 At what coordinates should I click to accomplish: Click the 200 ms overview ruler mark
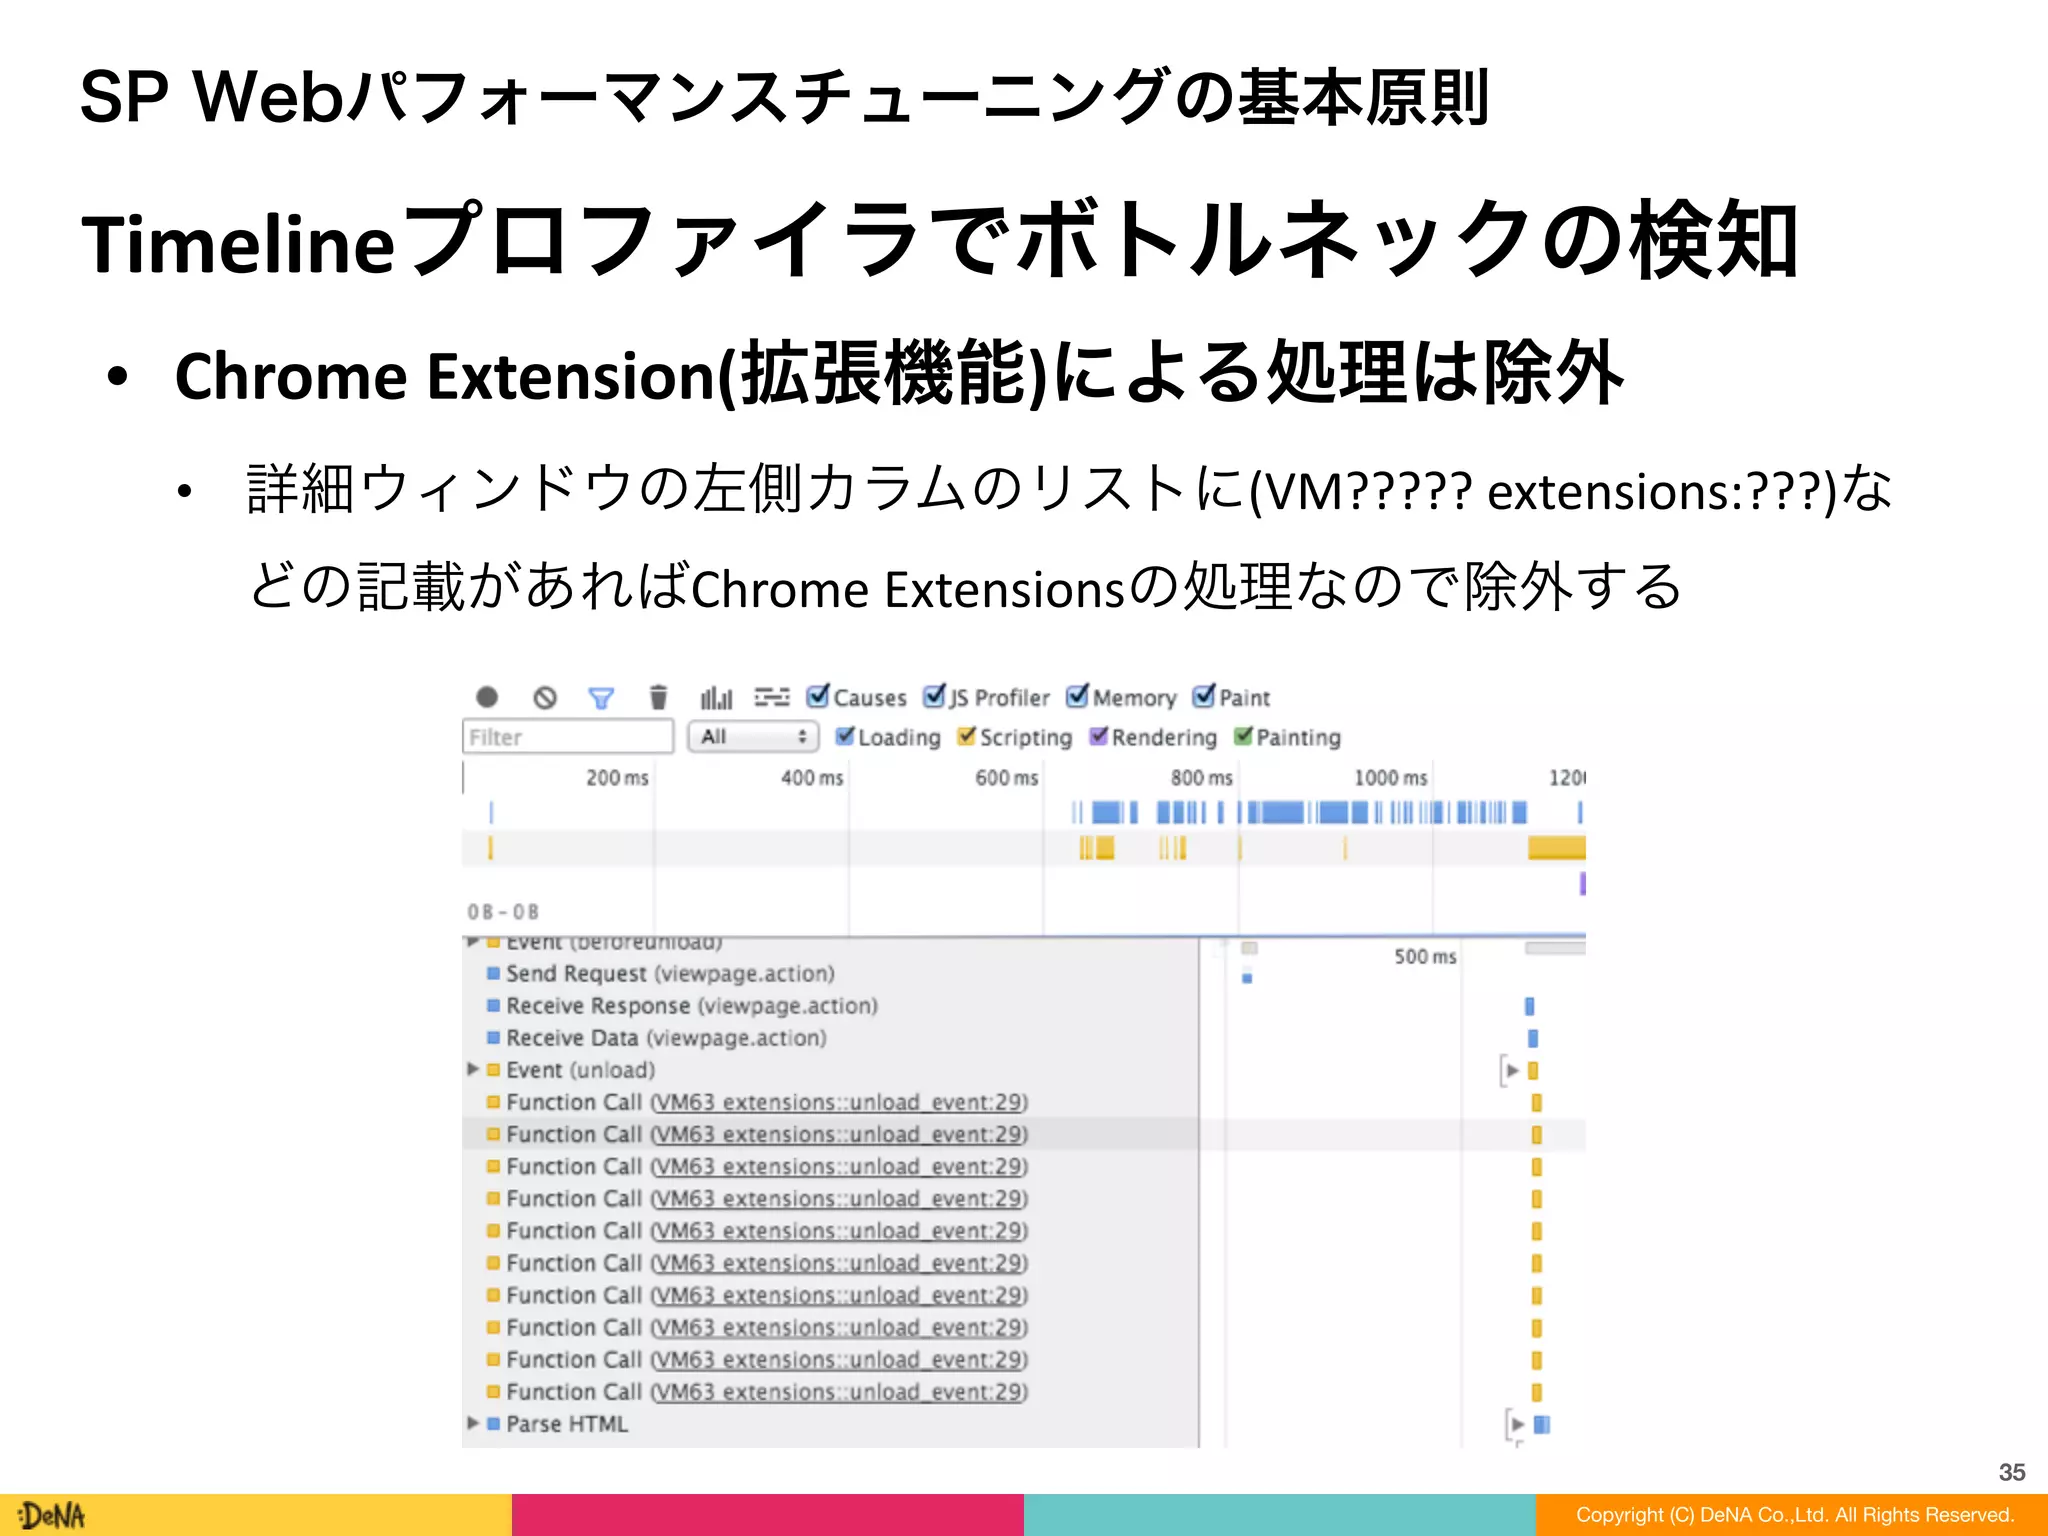click(617, 777)
